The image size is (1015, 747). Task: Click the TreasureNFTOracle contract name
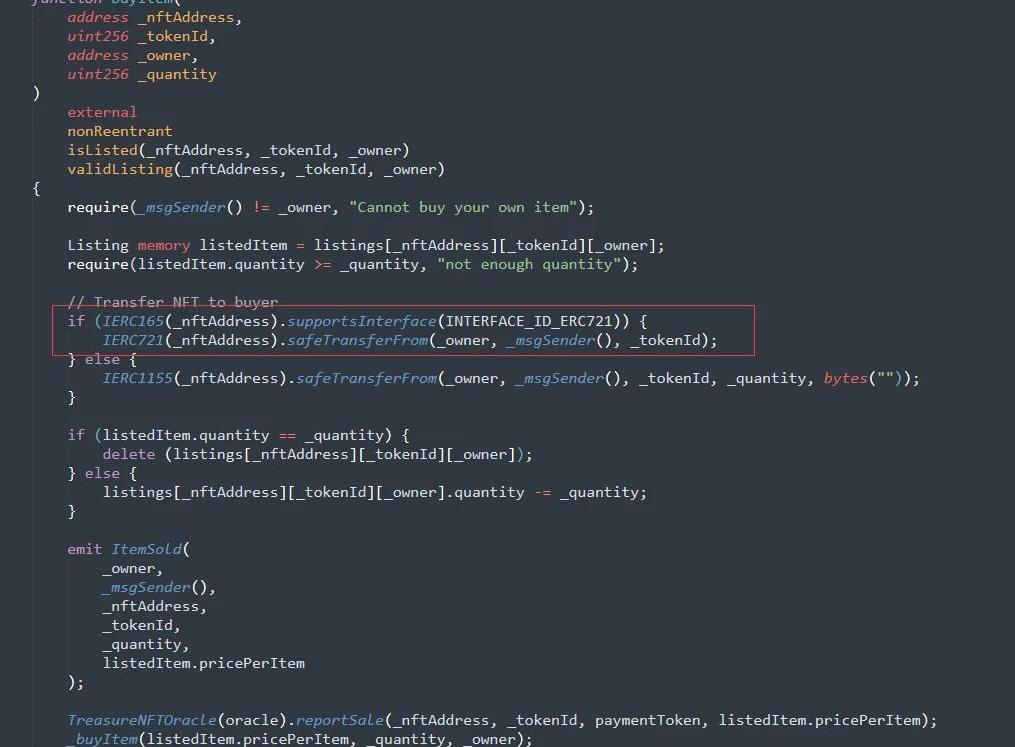click(141, 720)
